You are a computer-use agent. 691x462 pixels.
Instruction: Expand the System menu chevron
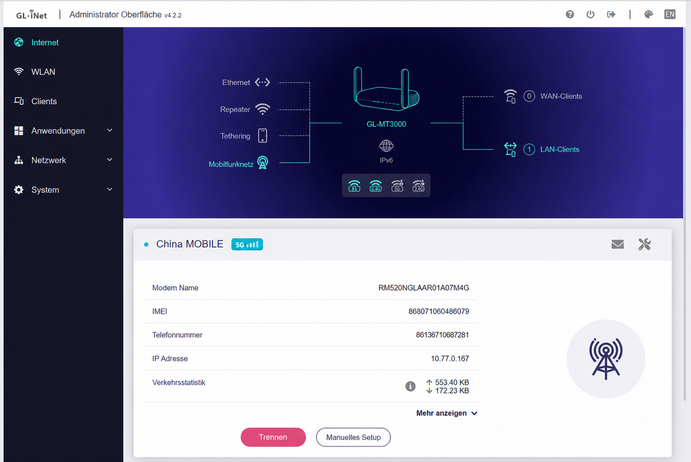(x=110, y=190)
